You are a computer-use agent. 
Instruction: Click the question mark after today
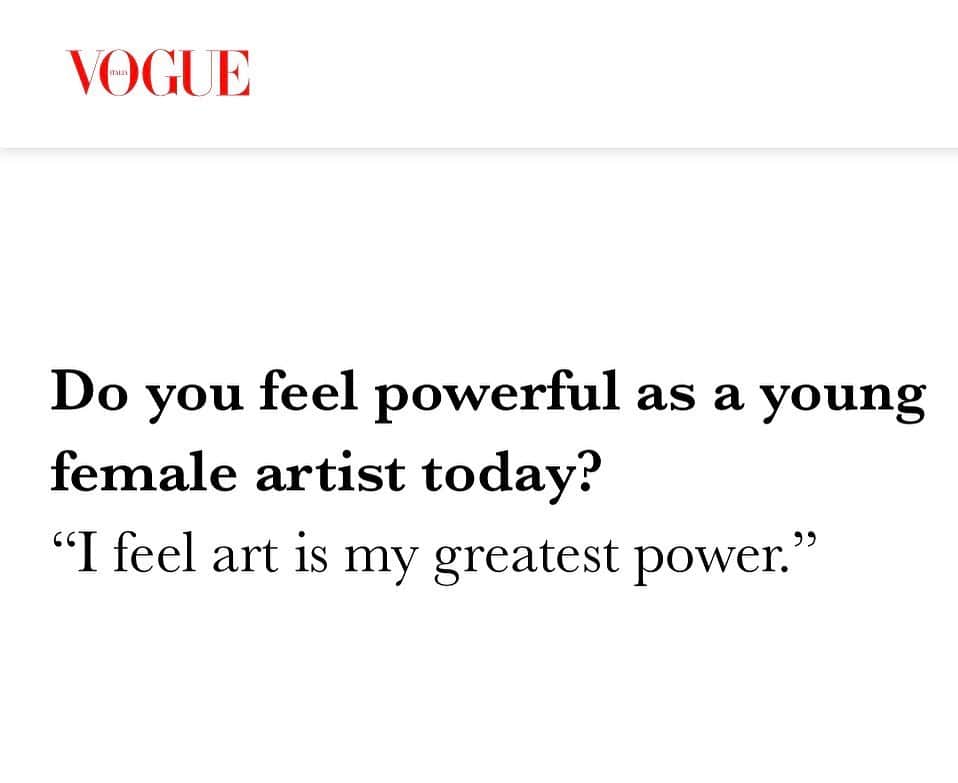pos(582,473)
